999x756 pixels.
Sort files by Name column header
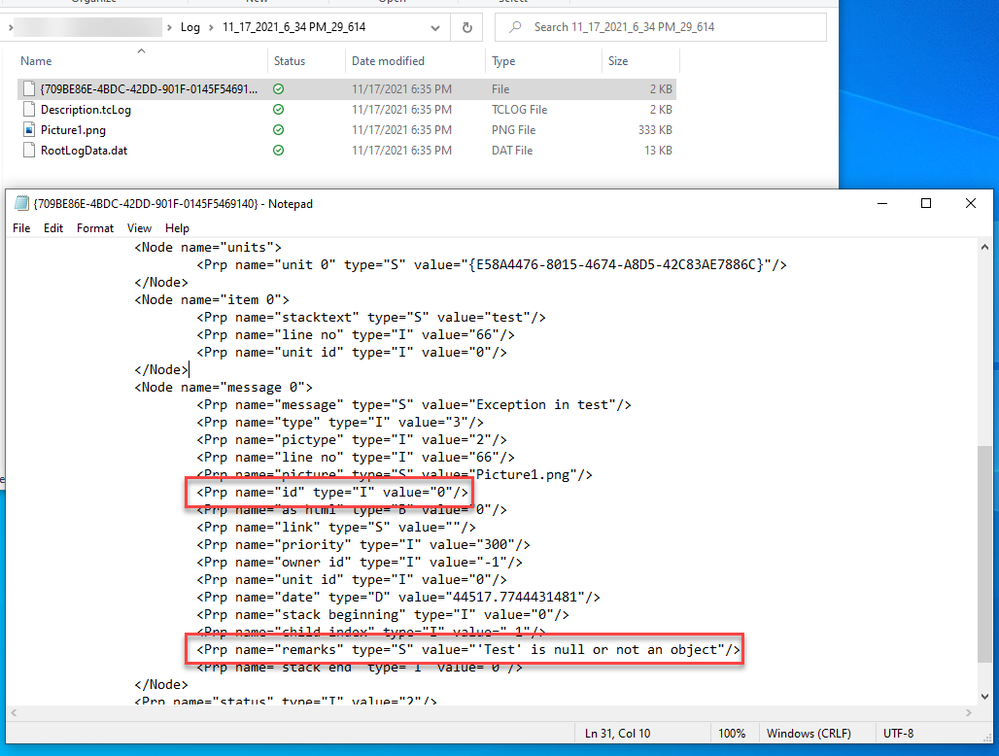(x=36, y=61)
